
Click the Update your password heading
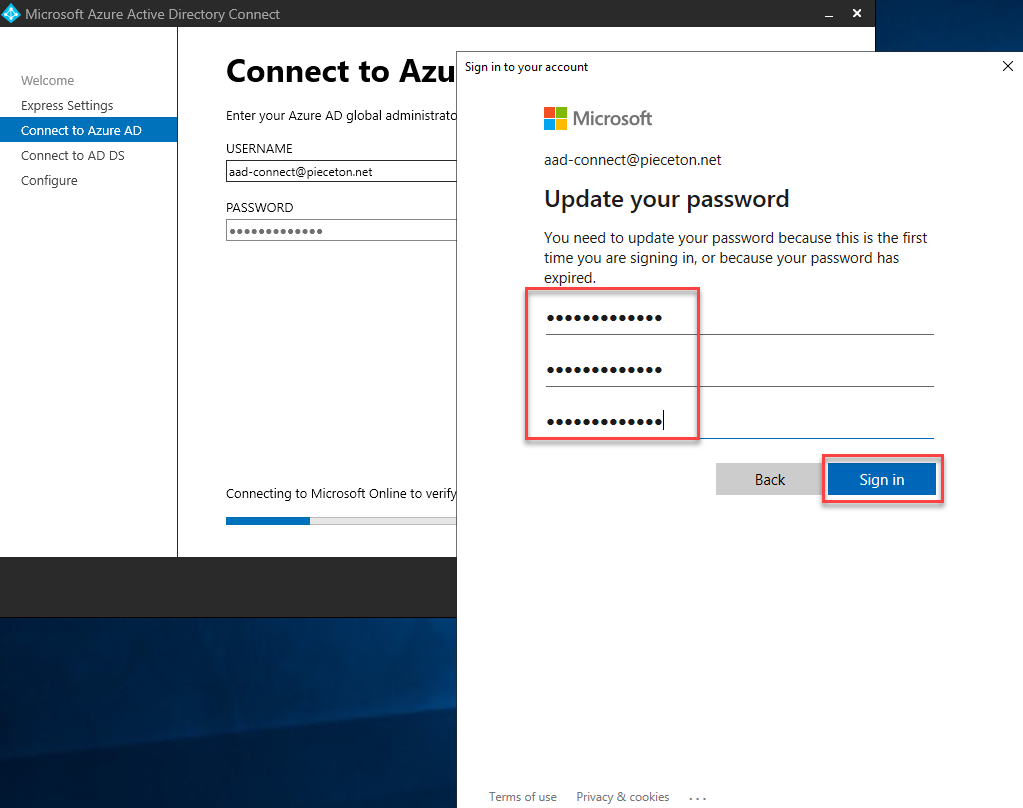[666, 199]
